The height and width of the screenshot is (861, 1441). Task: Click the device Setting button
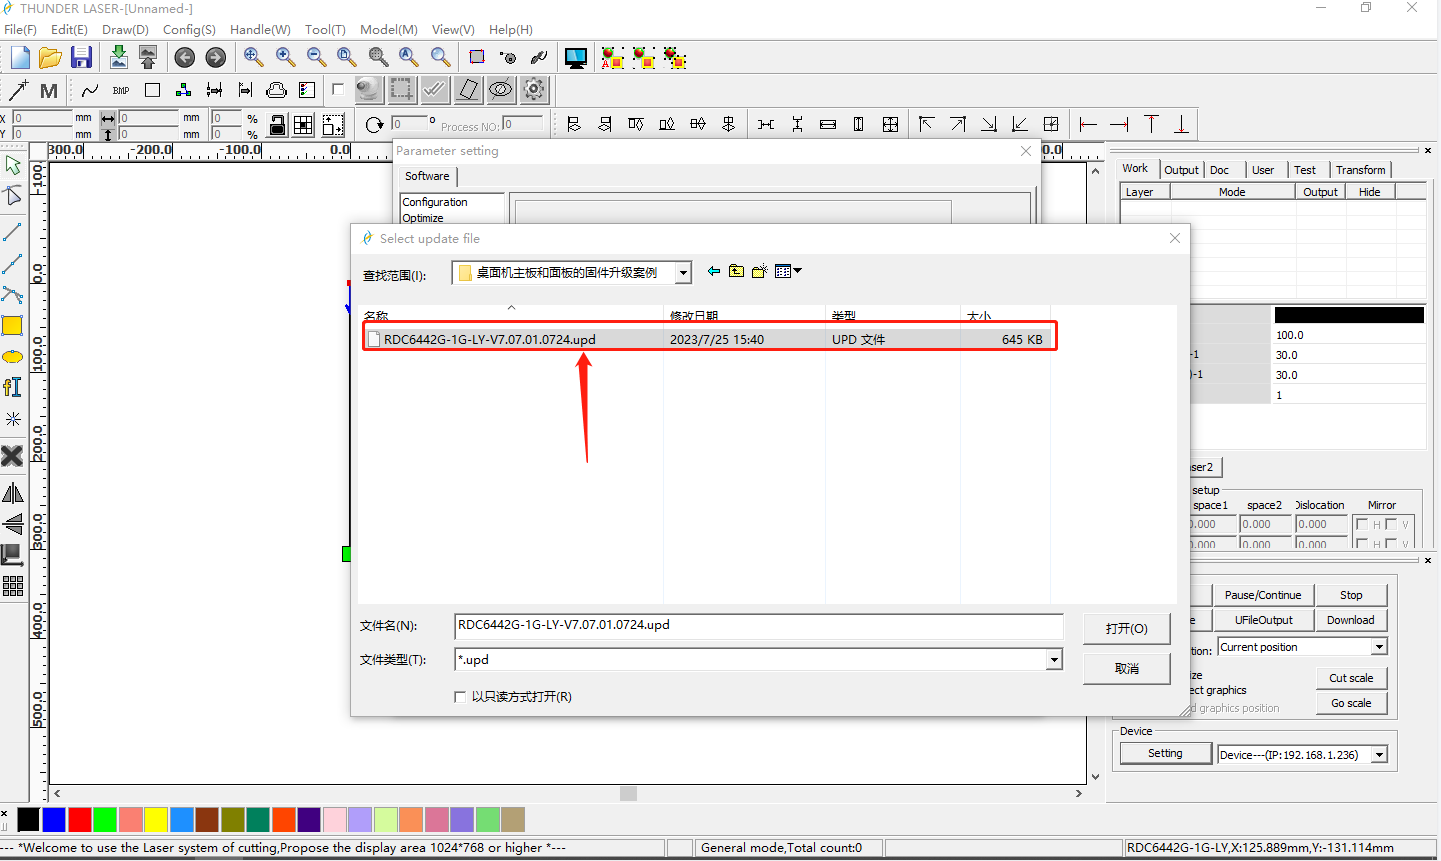[1165, 754]
